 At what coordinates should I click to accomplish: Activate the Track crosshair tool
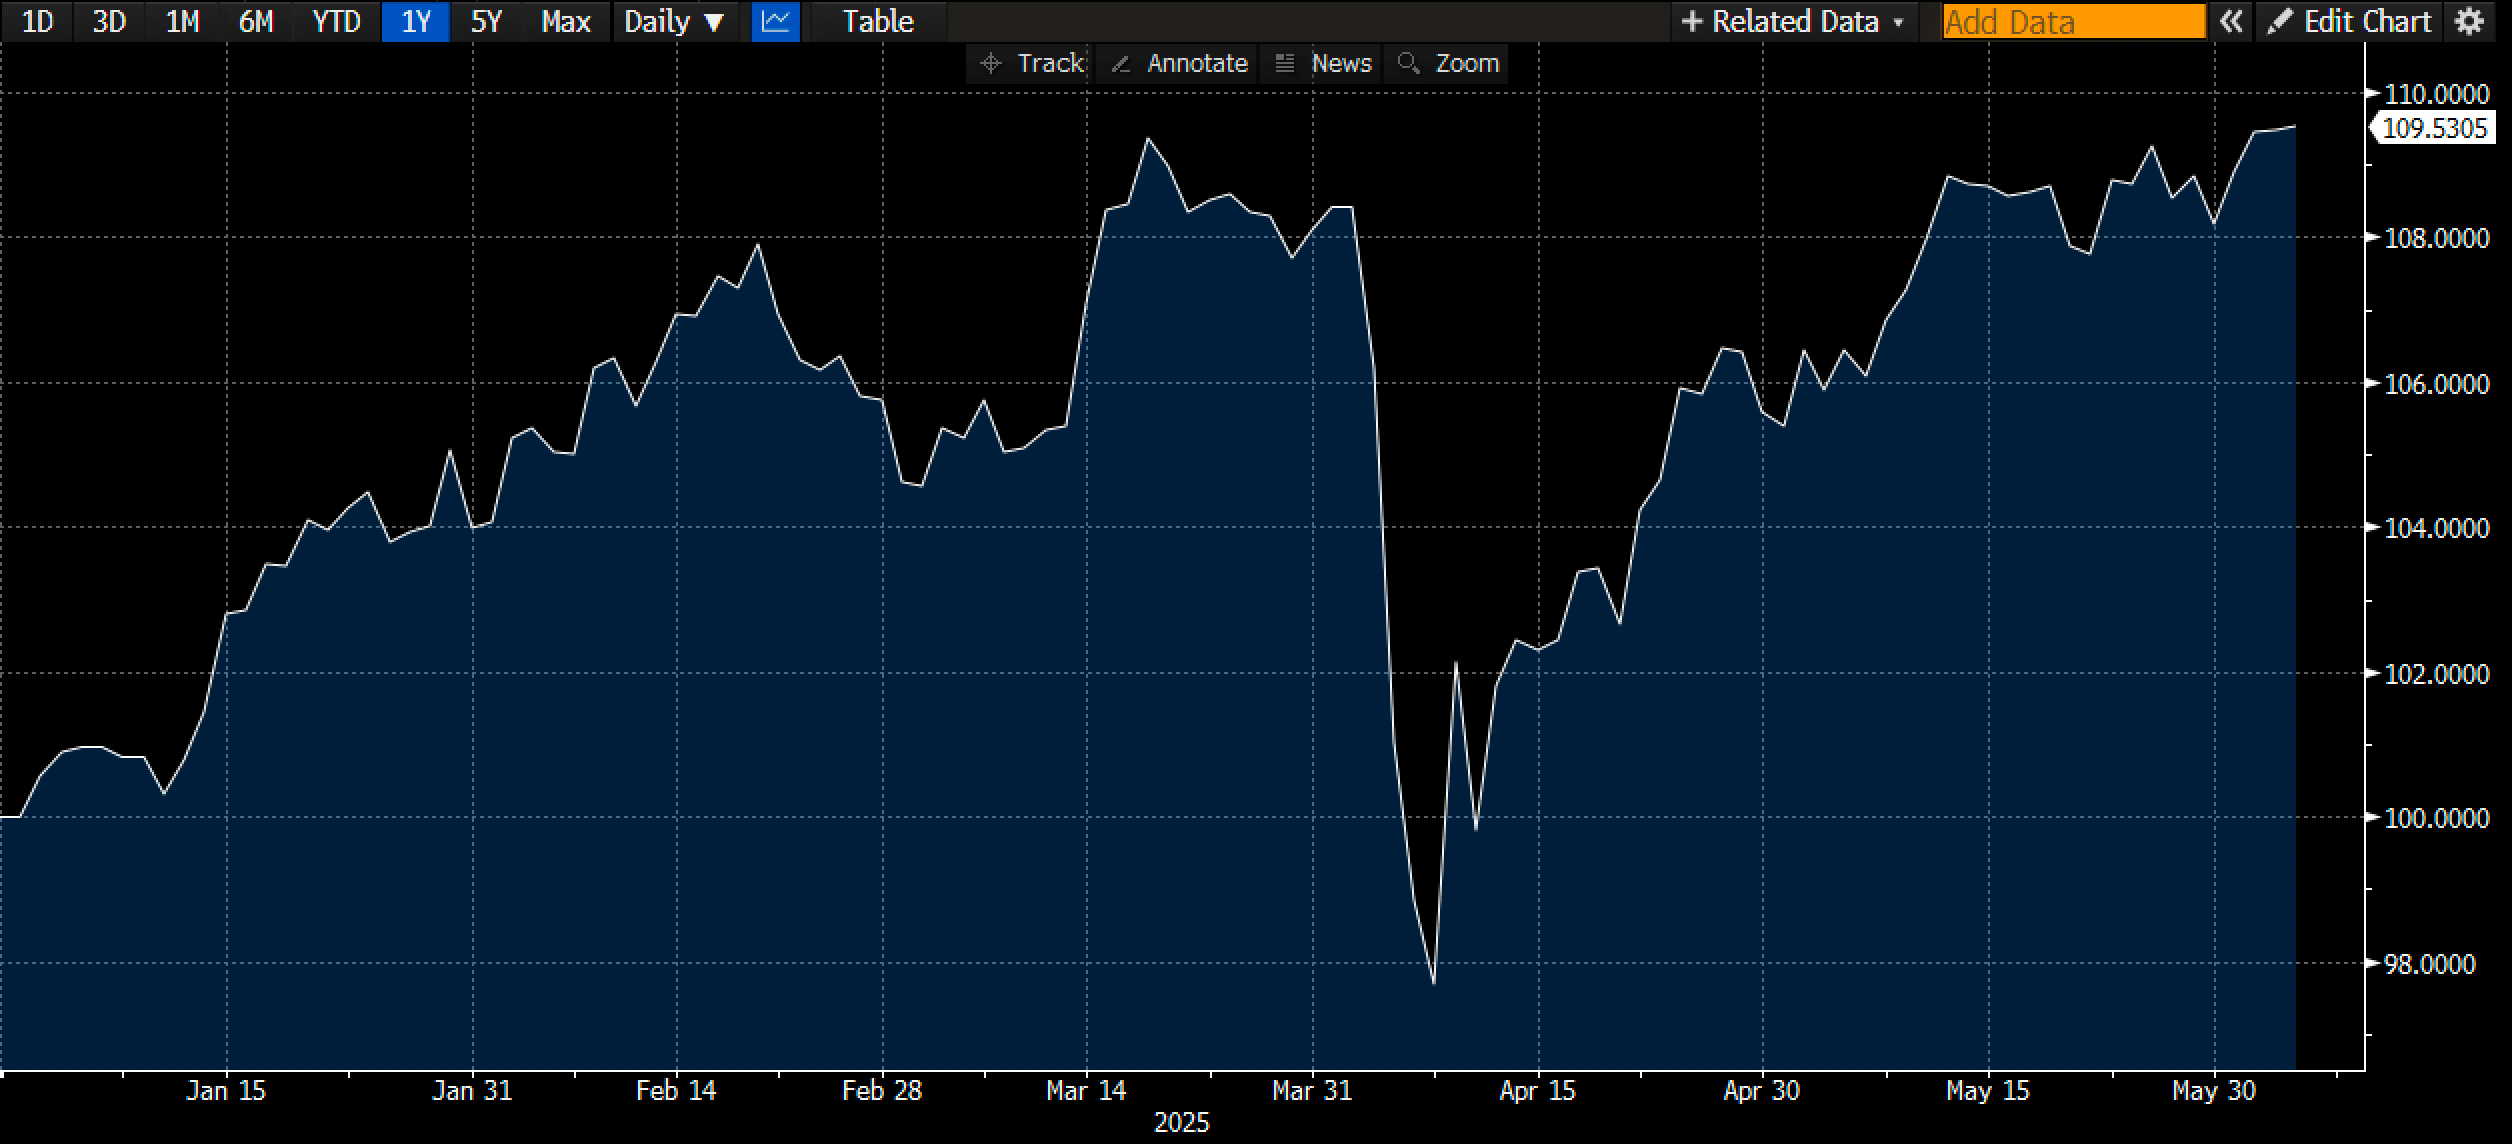point(1032,63)
